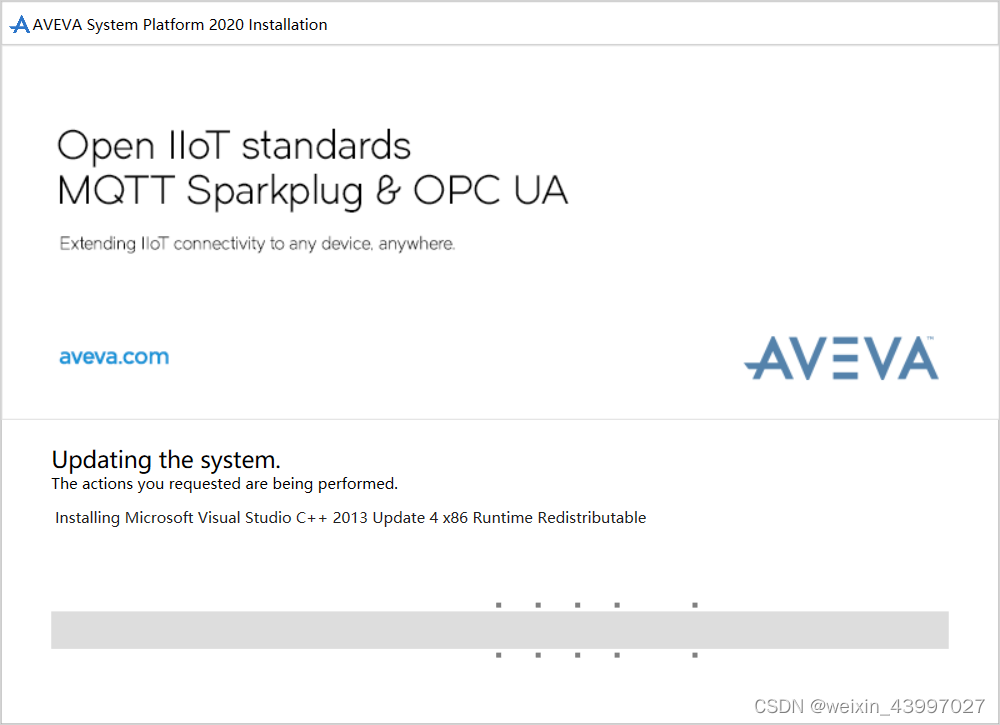Click the installation progress bar
This screenshot has width=1000, height=725.
pyautogui.click(x=499, y=630)
